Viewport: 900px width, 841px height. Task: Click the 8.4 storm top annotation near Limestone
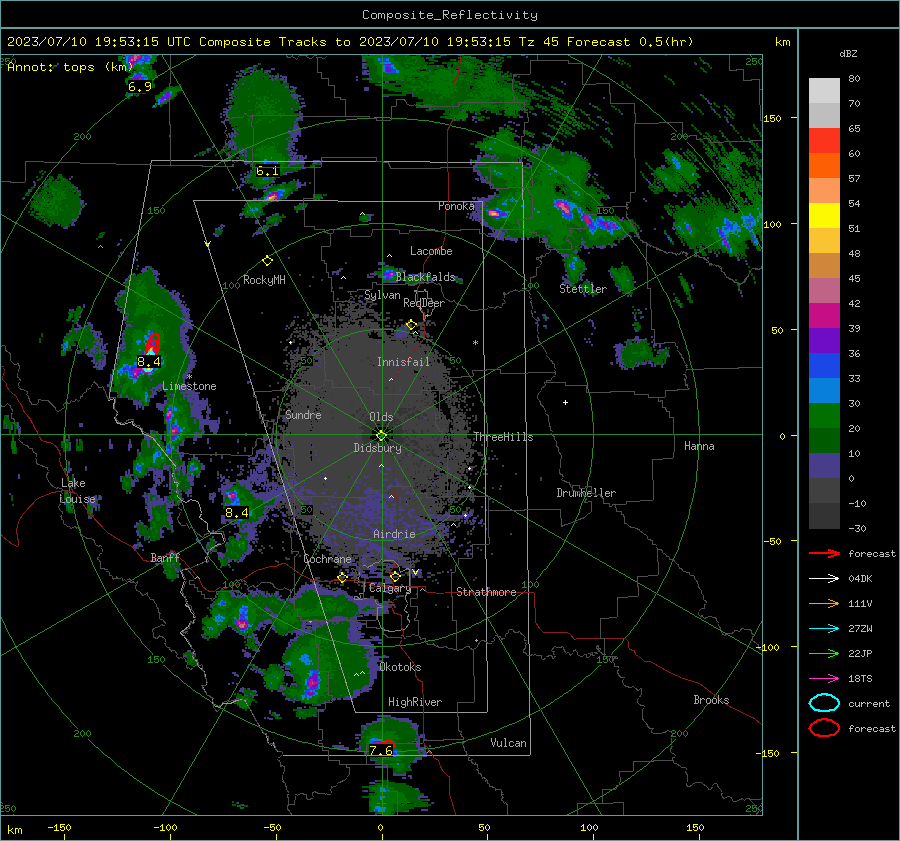click(x=149, y=362)
